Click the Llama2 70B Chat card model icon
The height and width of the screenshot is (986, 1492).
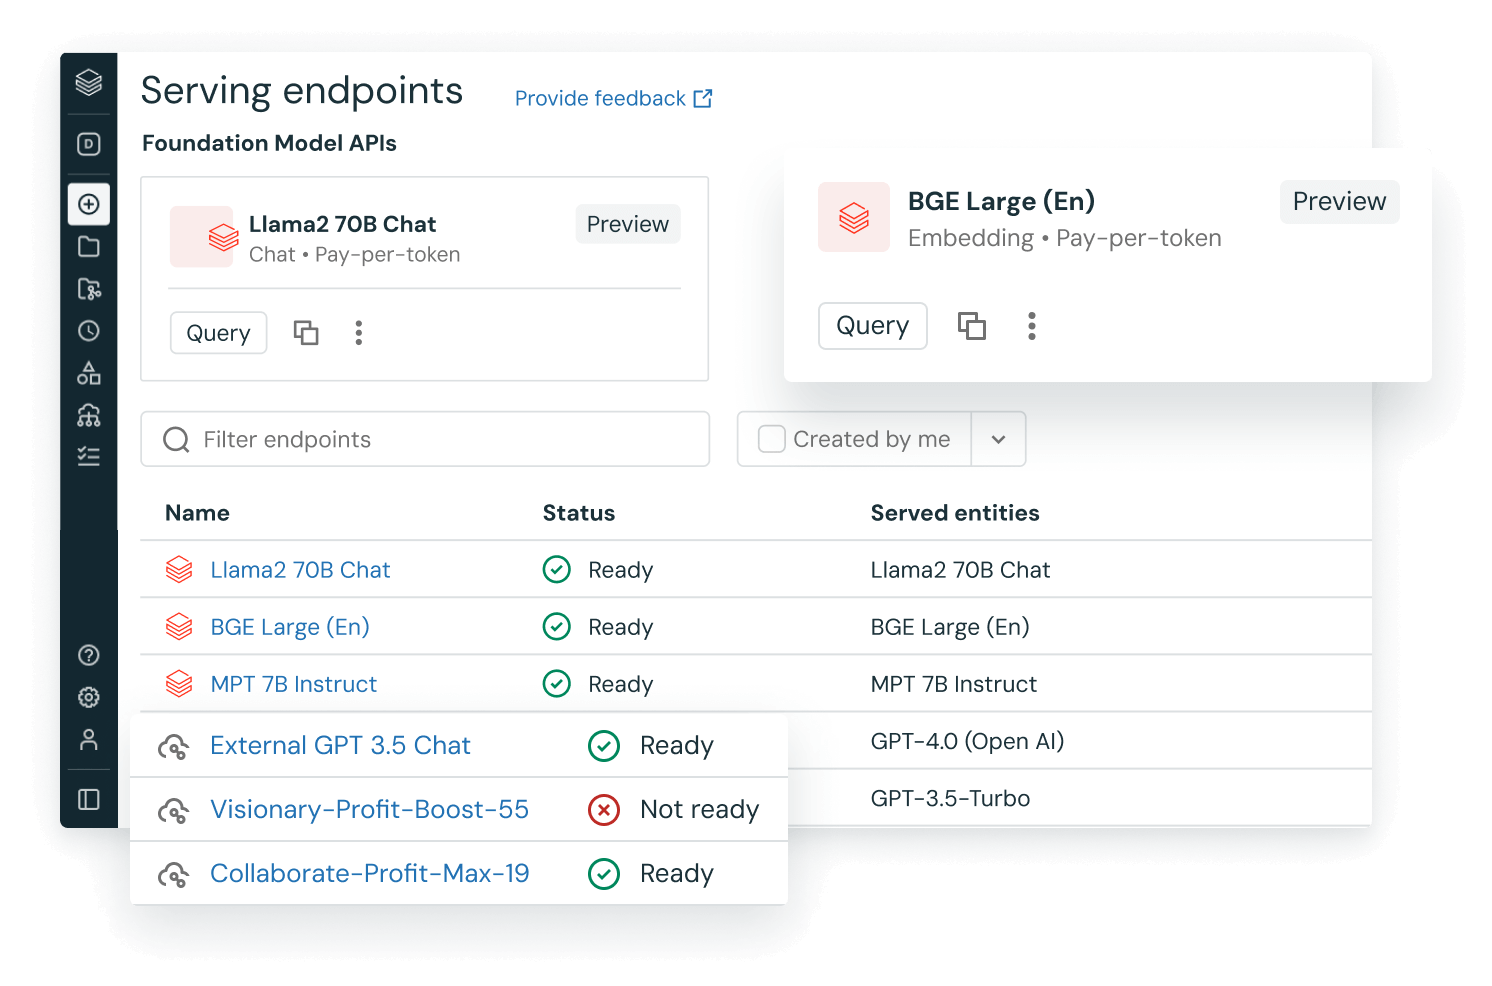[221, 237]
